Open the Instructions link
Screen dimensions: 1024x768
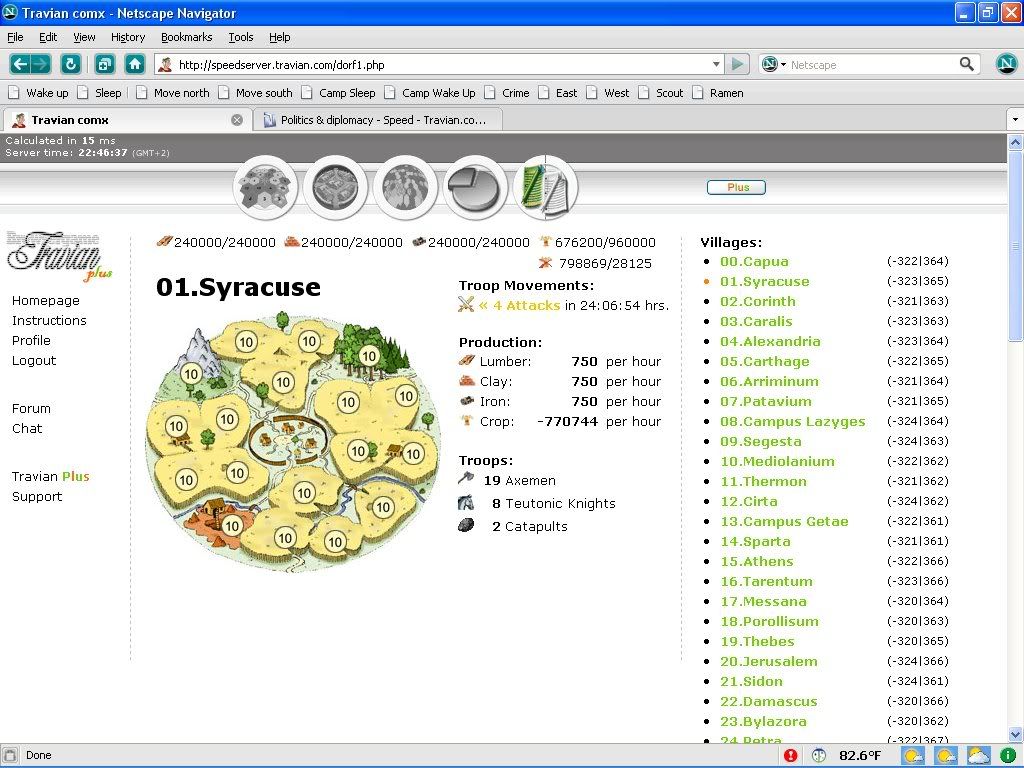[49, 320]
